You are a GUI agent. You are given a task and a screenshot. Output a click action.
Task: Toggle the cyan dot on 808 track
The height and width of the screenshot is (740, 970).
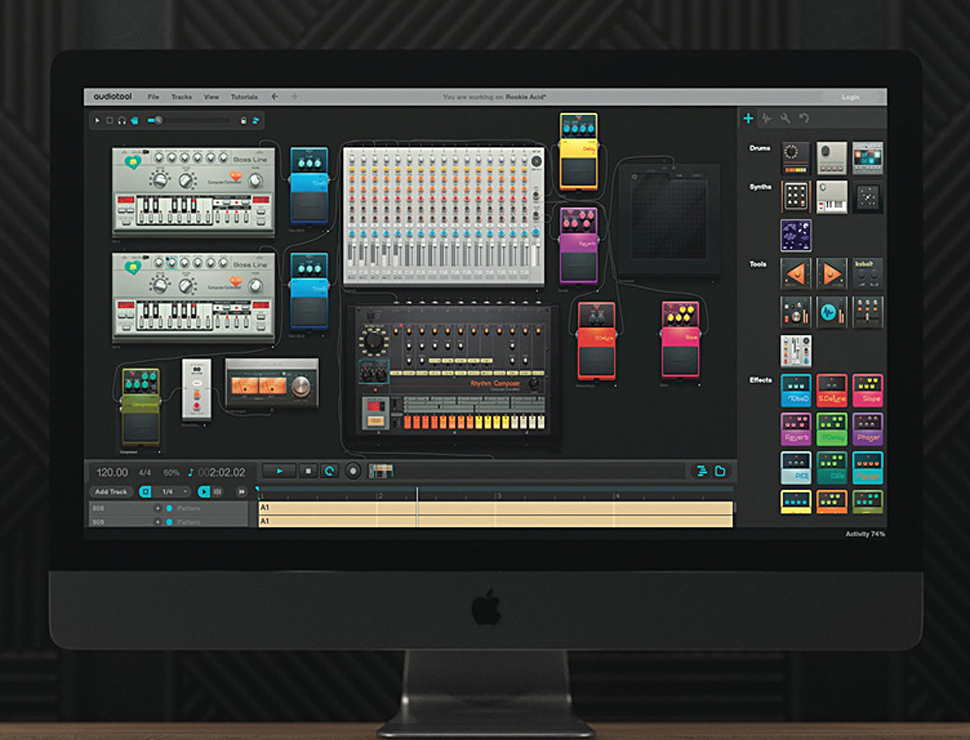click(x=170, y=509)
